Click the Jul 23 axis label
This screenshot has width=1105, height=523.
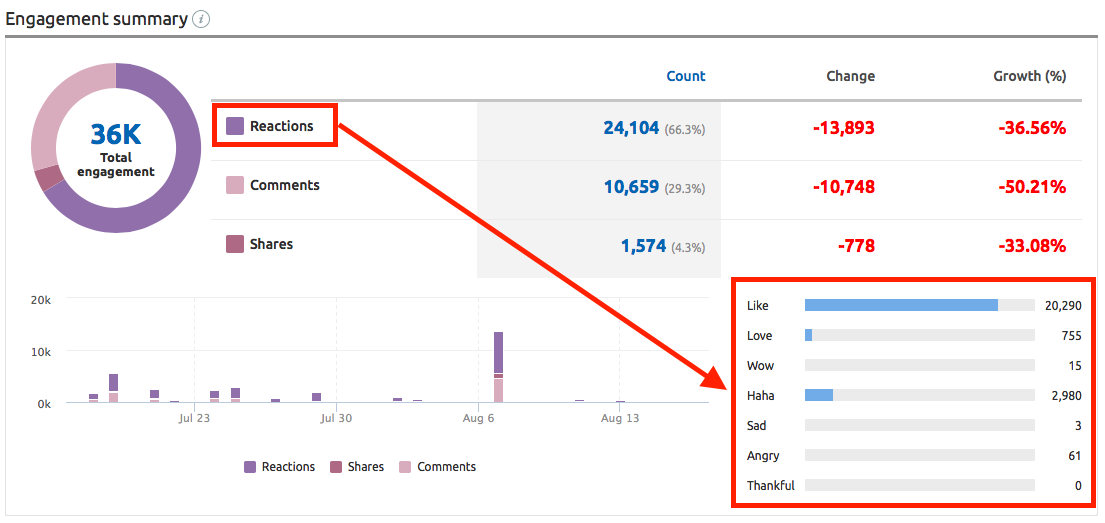195,418
